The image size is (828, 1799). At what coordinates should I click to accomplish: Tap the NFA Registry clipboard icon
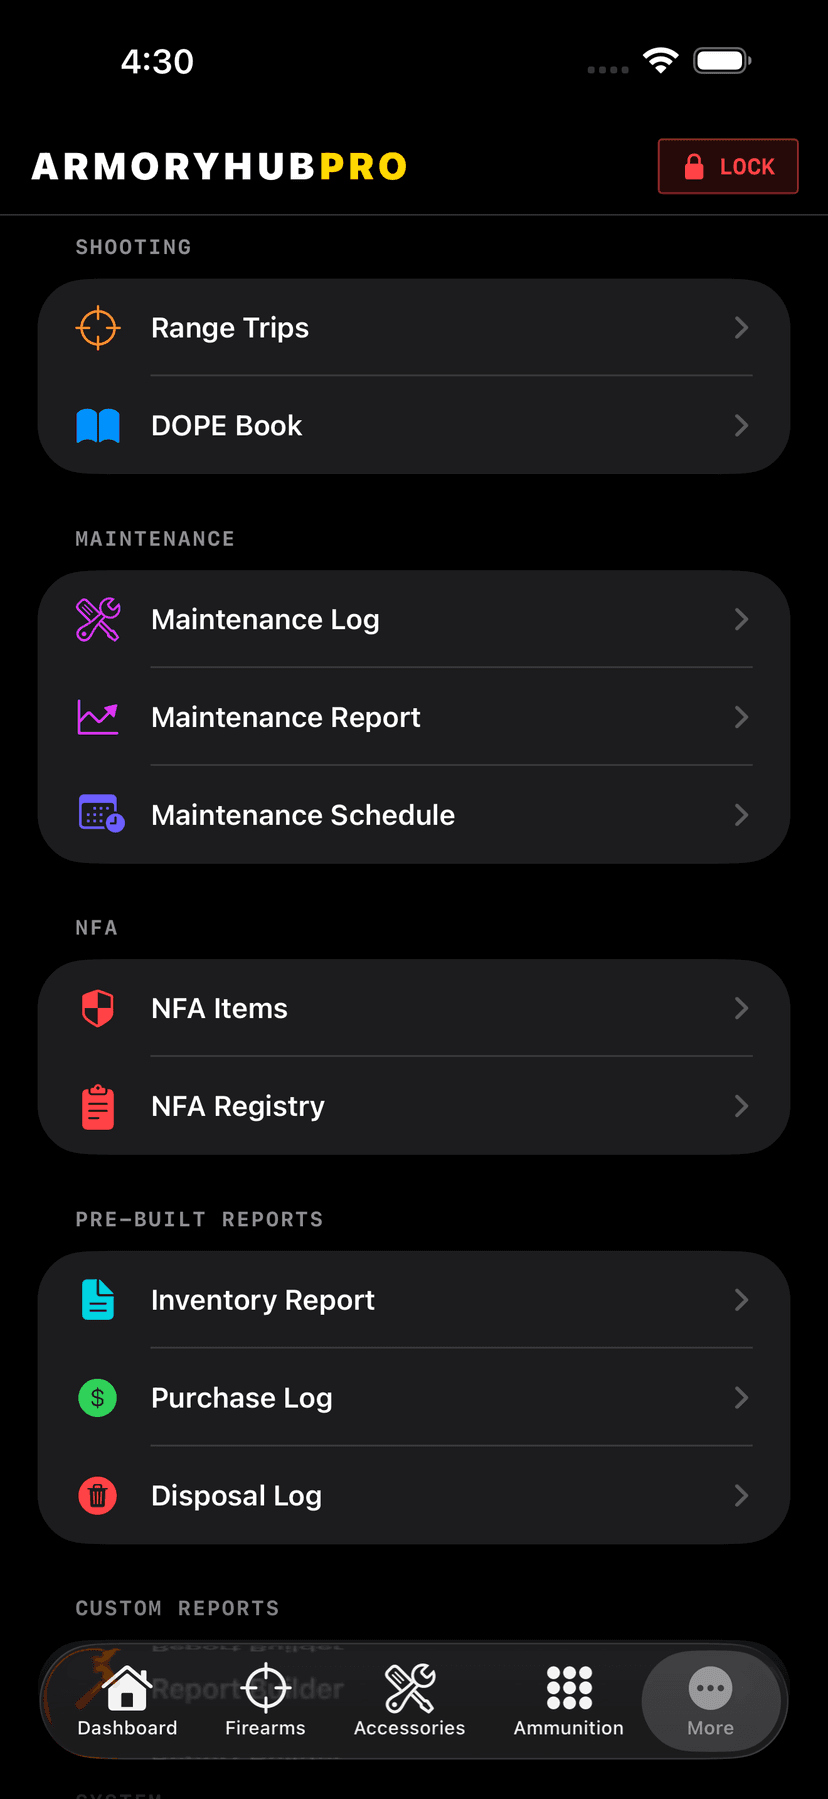[98, 1106]
